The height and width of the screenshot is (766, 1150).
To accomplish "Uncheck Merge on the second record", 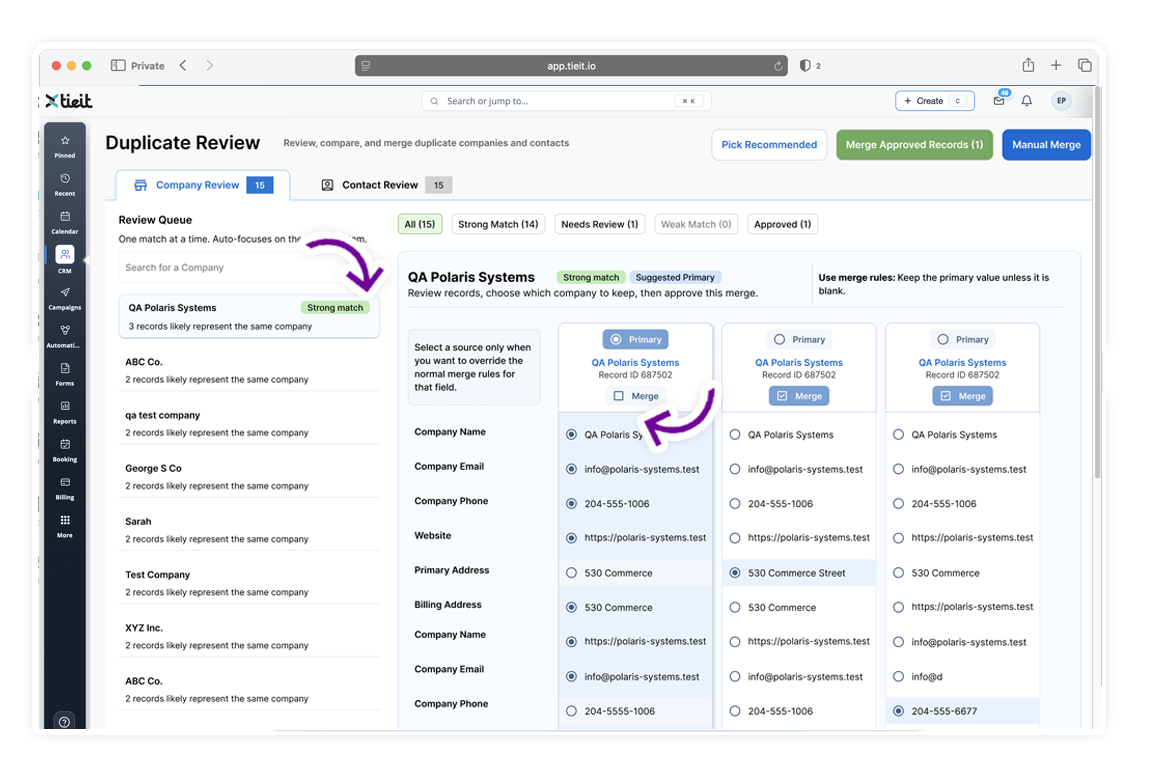I will (782, 396).
